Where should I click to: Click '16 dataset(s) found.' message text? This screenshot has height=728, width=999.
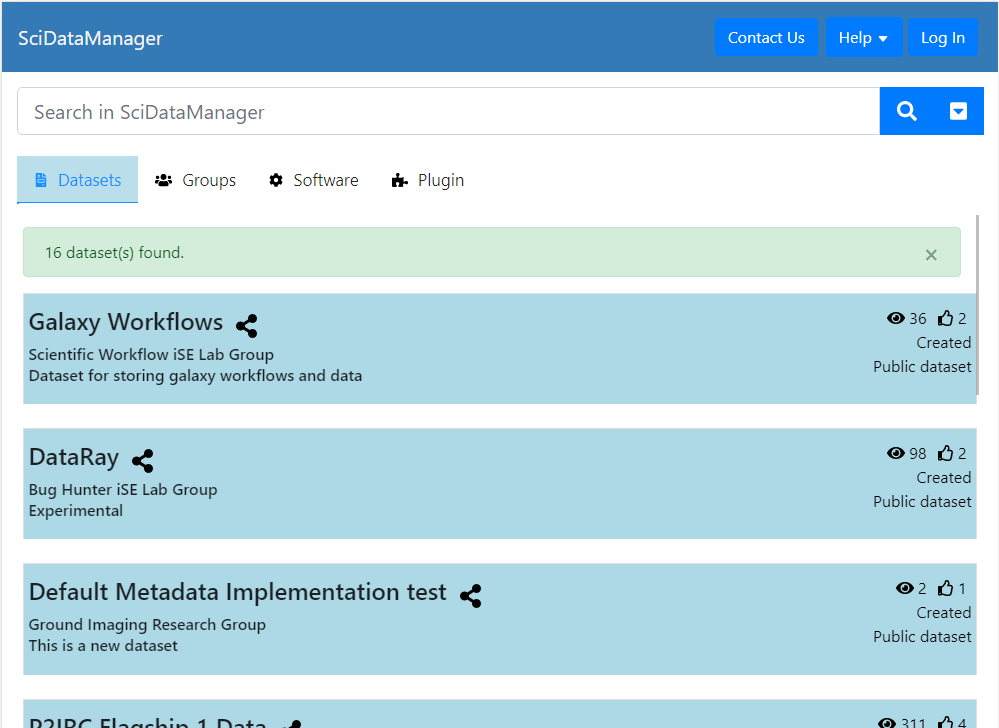115,253
